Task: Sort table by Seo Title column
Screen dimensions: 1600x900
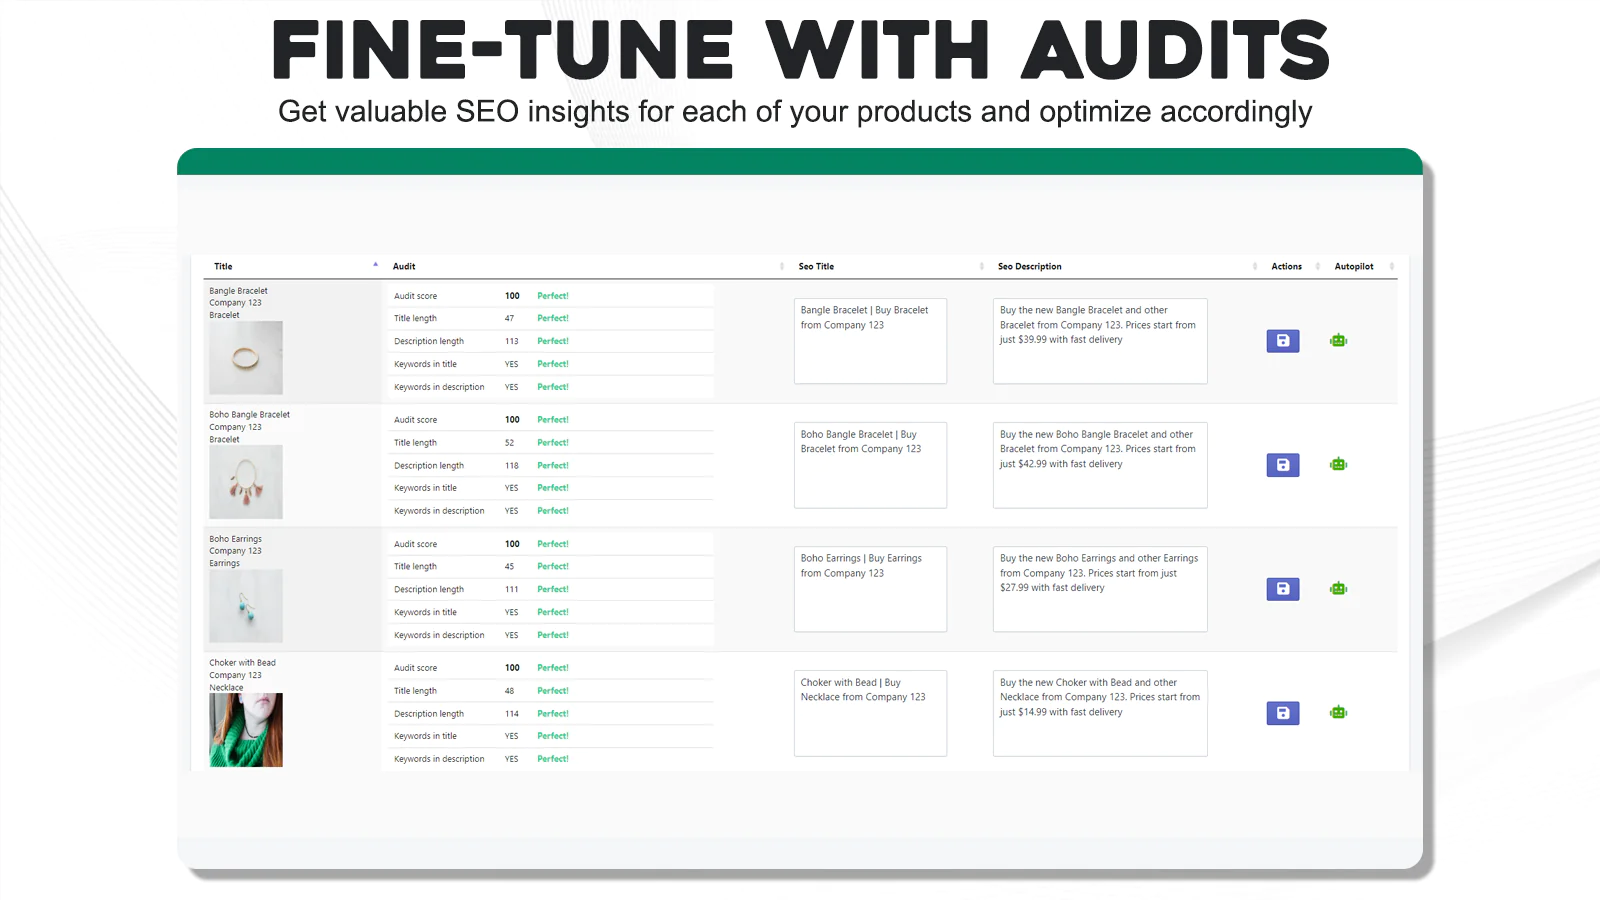Action: [x=816, y=267]
